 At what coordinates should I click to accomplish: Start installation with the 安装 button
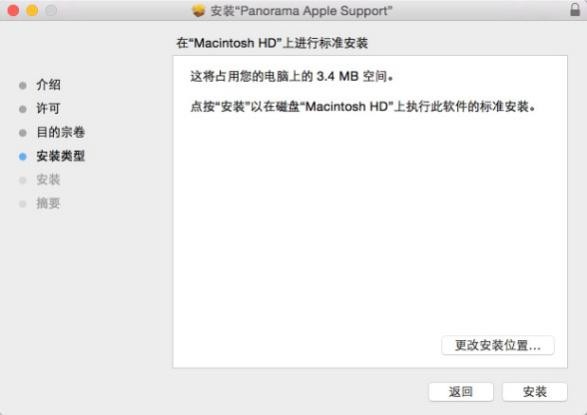(x=535, y=392)
